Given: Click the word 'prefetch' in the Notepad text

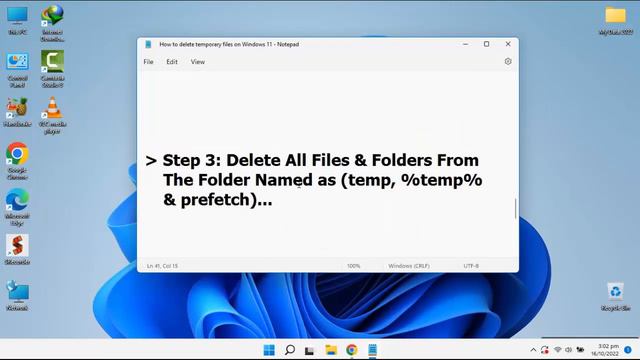Looking at the screenshot, I should point(215,200).
